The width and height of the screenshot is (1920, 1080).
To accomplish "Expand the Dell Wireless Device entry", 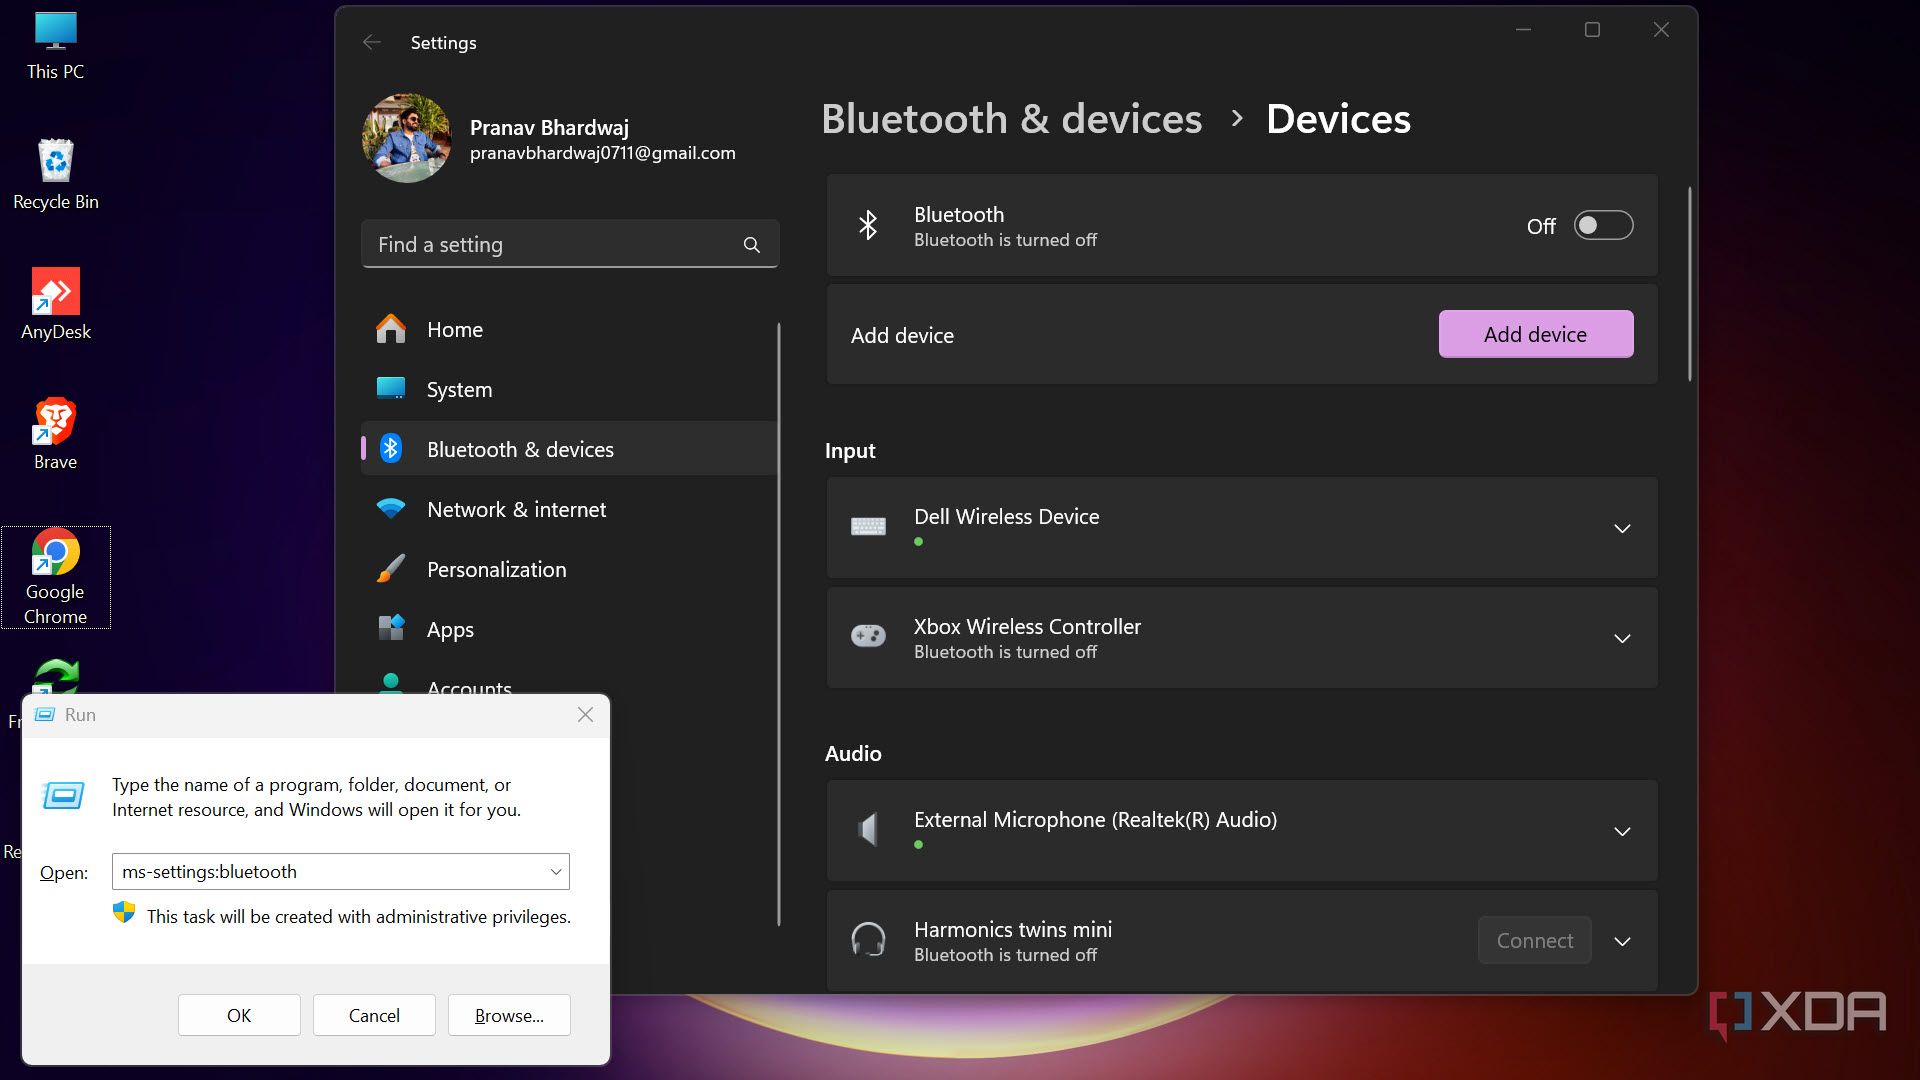I will click(1621, 528).
